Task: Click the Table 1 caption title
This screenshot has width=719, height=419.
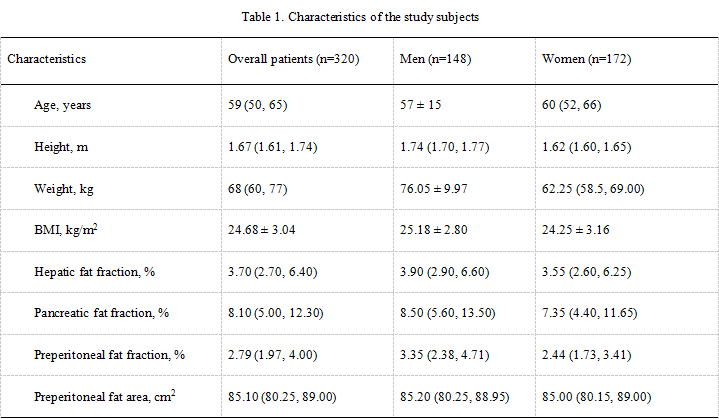Action: (x=360, y=17)
